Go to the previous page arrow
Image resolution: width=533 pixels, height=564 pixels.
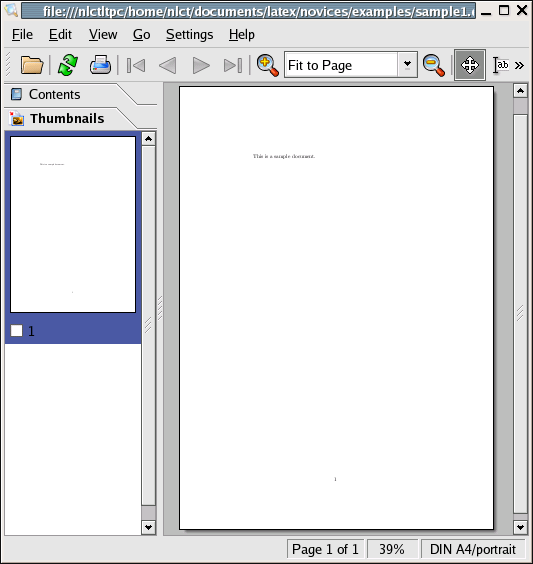[x=168, y=65]
